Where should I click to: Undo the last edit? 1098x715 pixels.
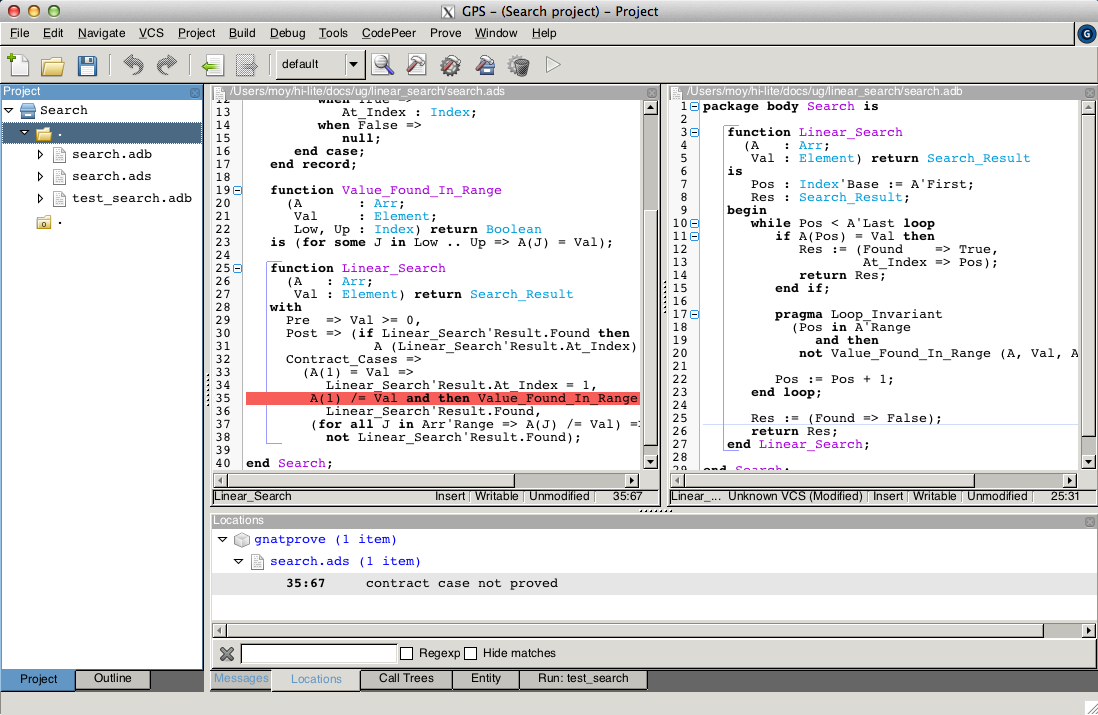(x=133, y=65)
